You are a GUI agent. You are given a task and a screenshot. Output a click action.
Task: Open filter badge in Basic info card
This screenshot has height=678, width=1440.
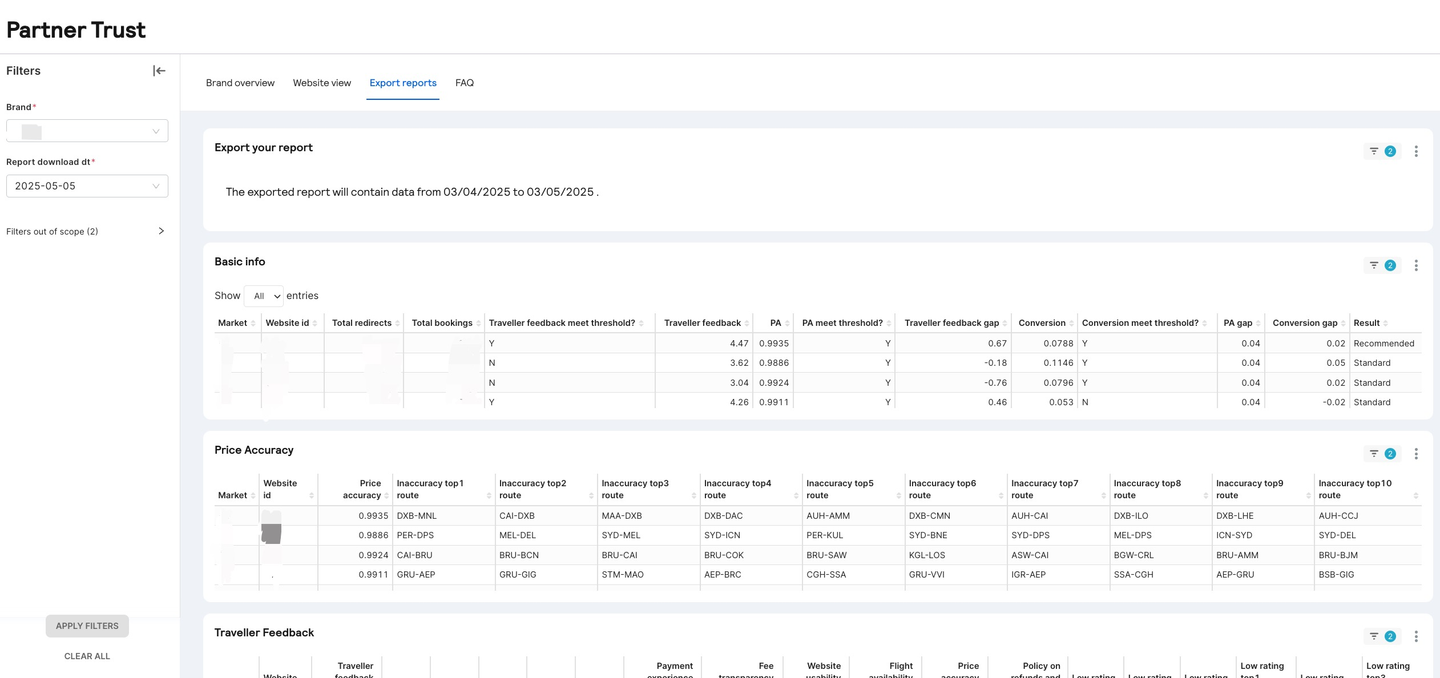(1382, 265)
